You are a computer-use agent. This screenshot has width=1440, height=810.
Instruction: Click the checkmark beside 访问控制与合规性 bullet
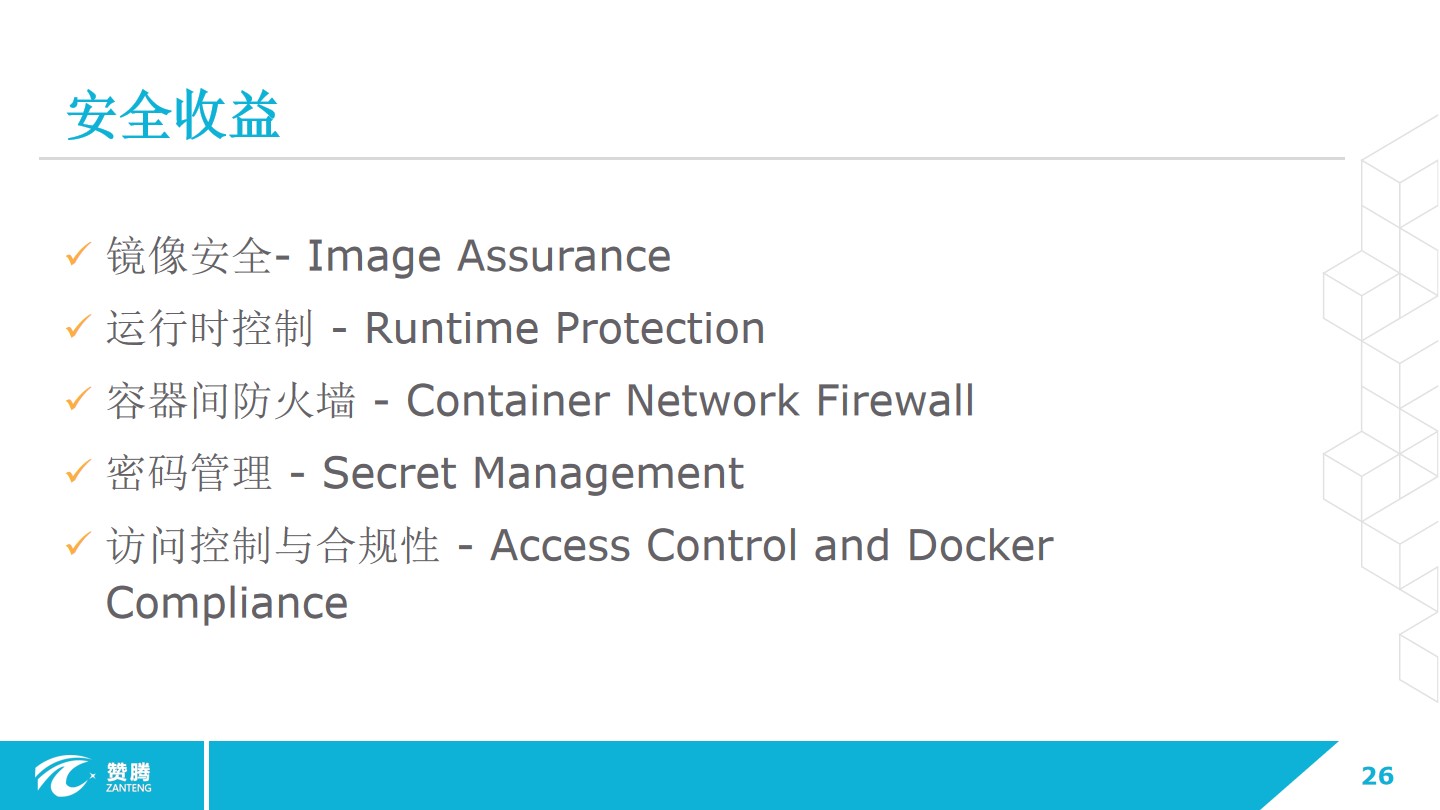[78, 545]
